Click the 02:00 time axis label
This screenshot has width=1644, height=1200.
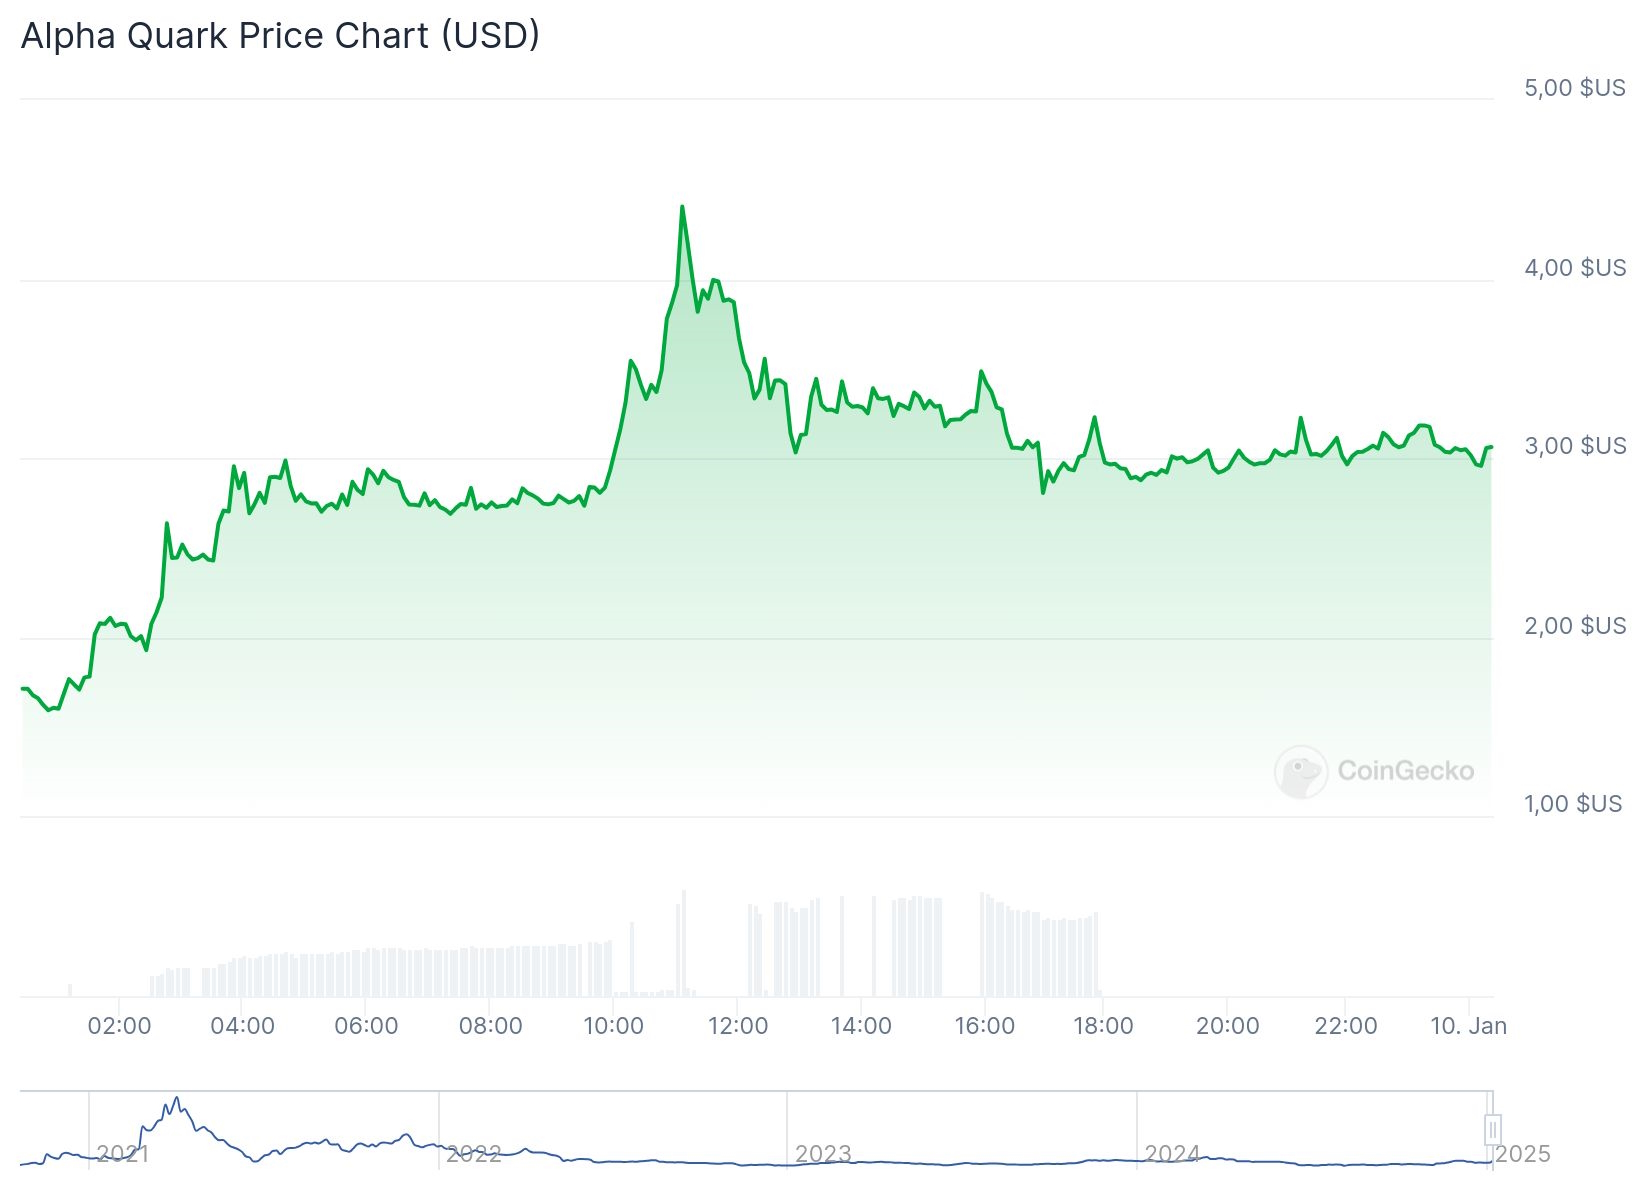(x=119, y=1026)
